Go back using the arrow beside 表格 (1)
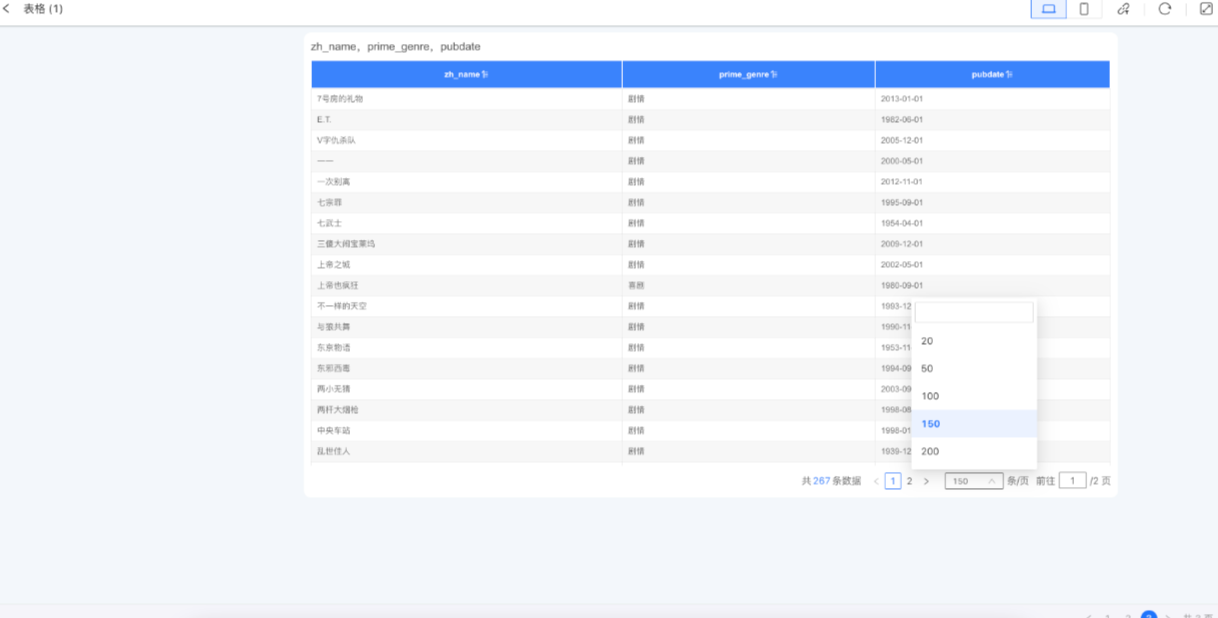 [6, 9]
